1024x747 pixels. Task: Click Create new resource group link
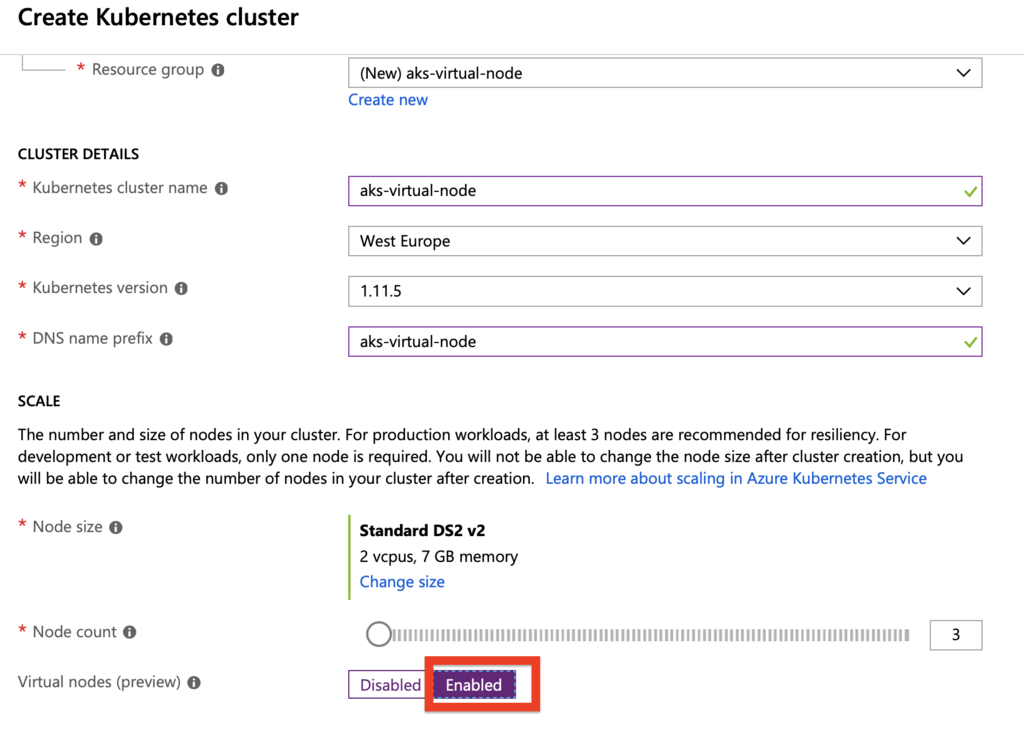[388, 100]
